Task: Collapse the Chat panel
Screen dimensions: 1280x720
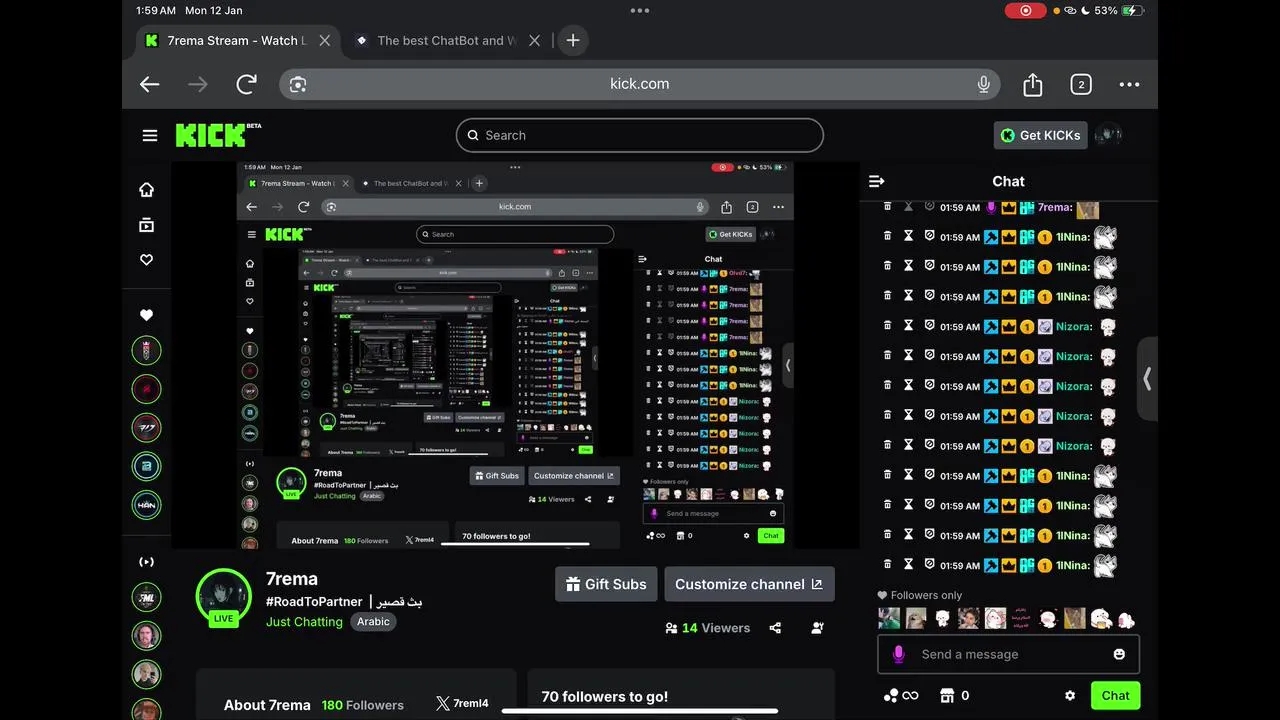Action: [x=877, y=181]
